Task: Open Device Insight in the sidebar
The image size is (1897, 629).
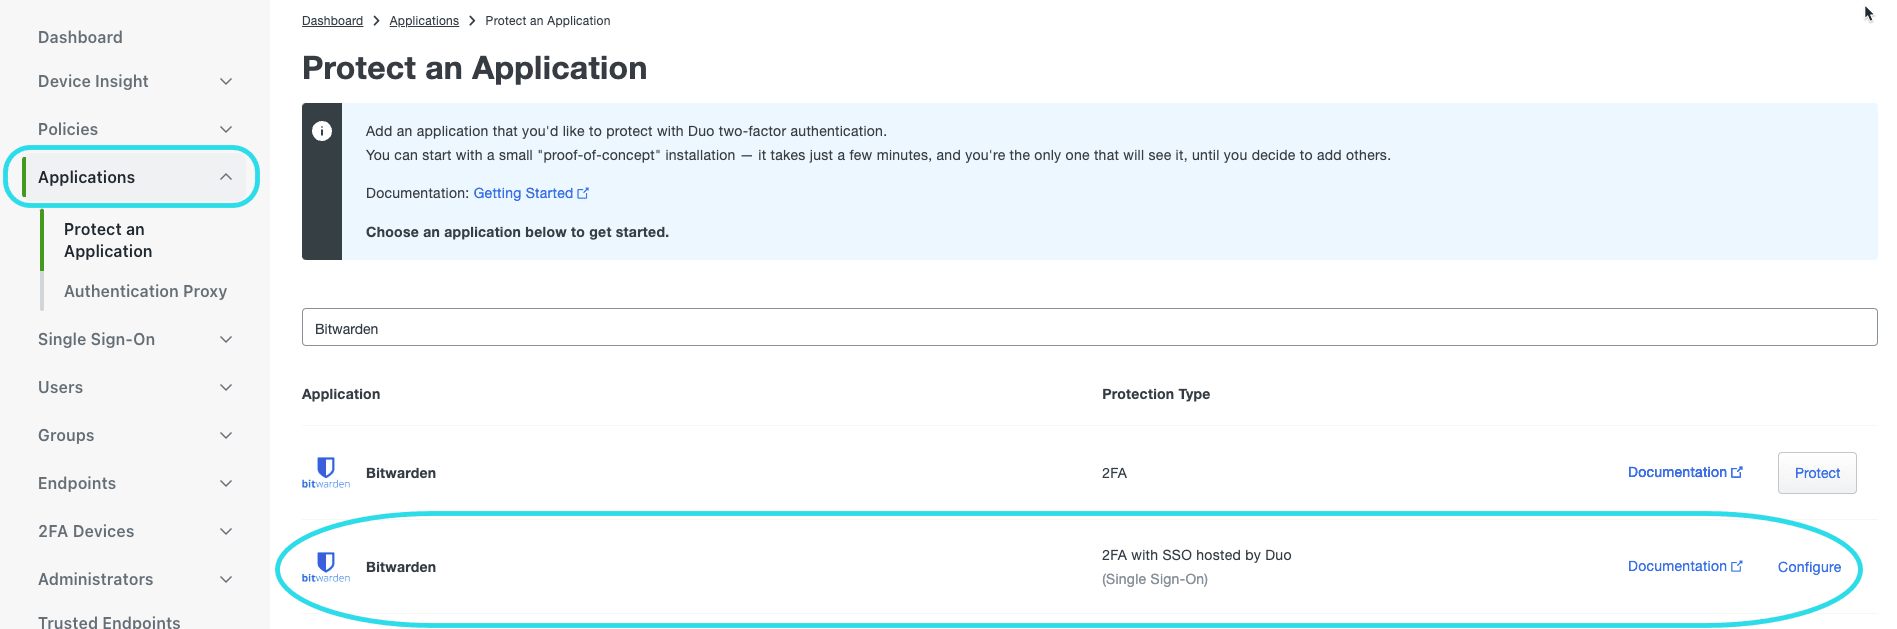Action: [x=93, y=81]
